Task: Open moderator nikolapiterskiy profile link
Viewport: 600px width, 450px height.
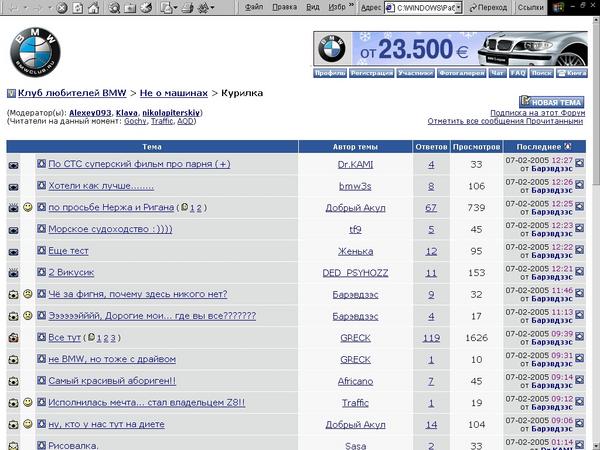Action: (x=171, y=113)
